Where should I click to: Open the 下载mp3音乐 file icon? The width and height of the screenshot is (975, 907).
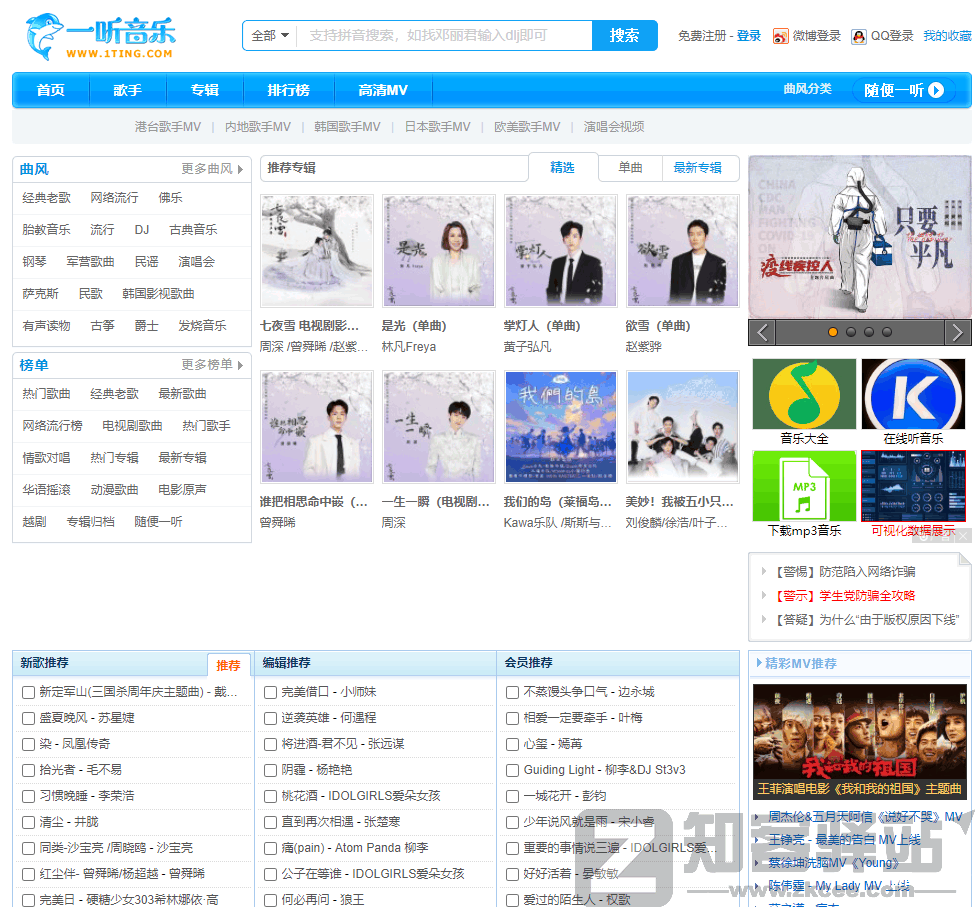804,486
